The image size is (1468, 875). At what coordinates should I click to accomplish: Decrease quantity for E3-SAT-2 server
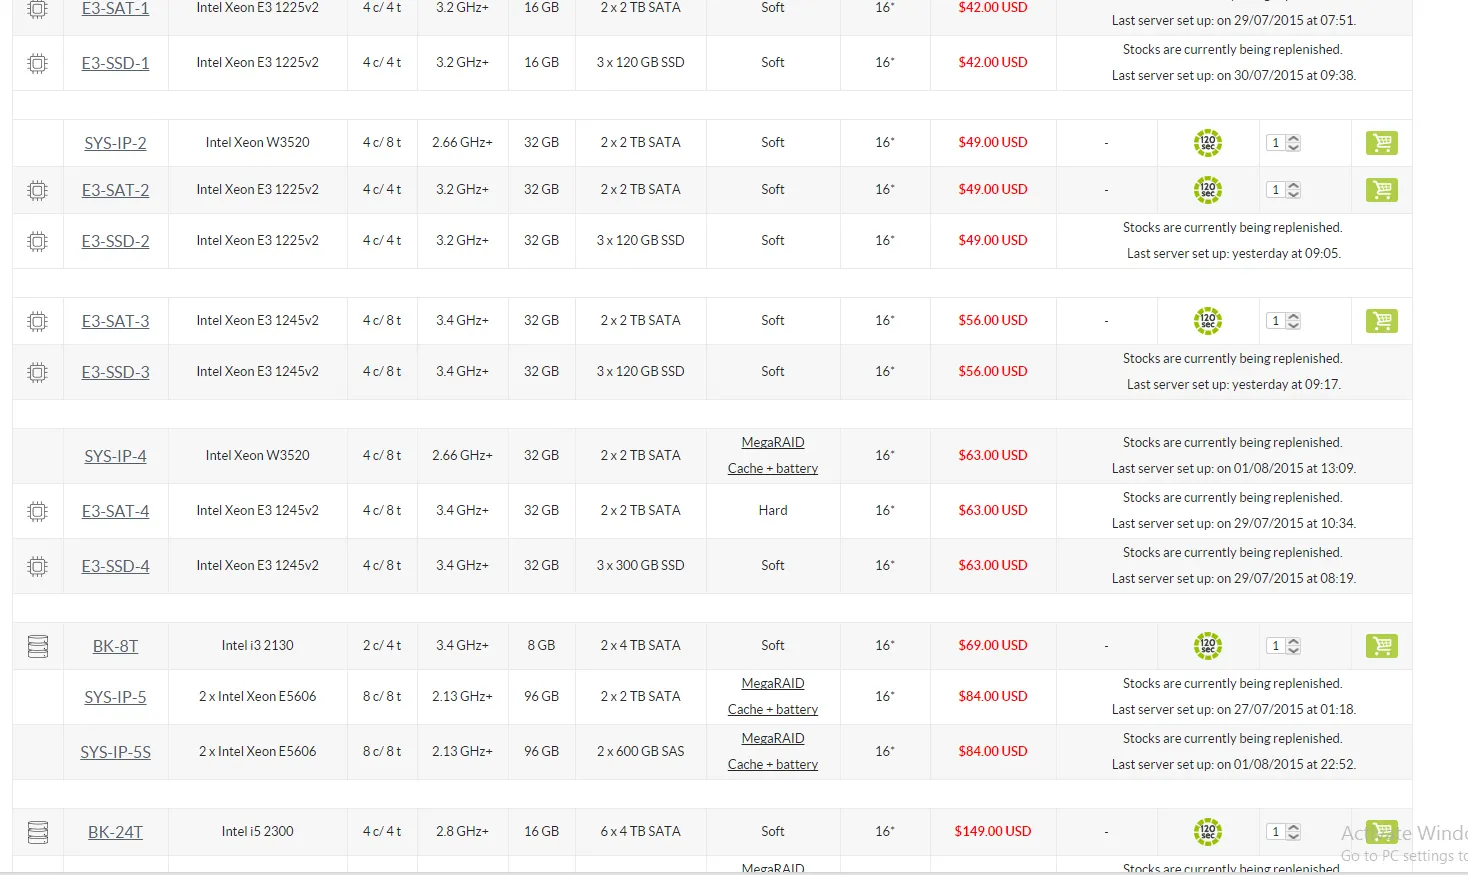tap(1293, 194)
